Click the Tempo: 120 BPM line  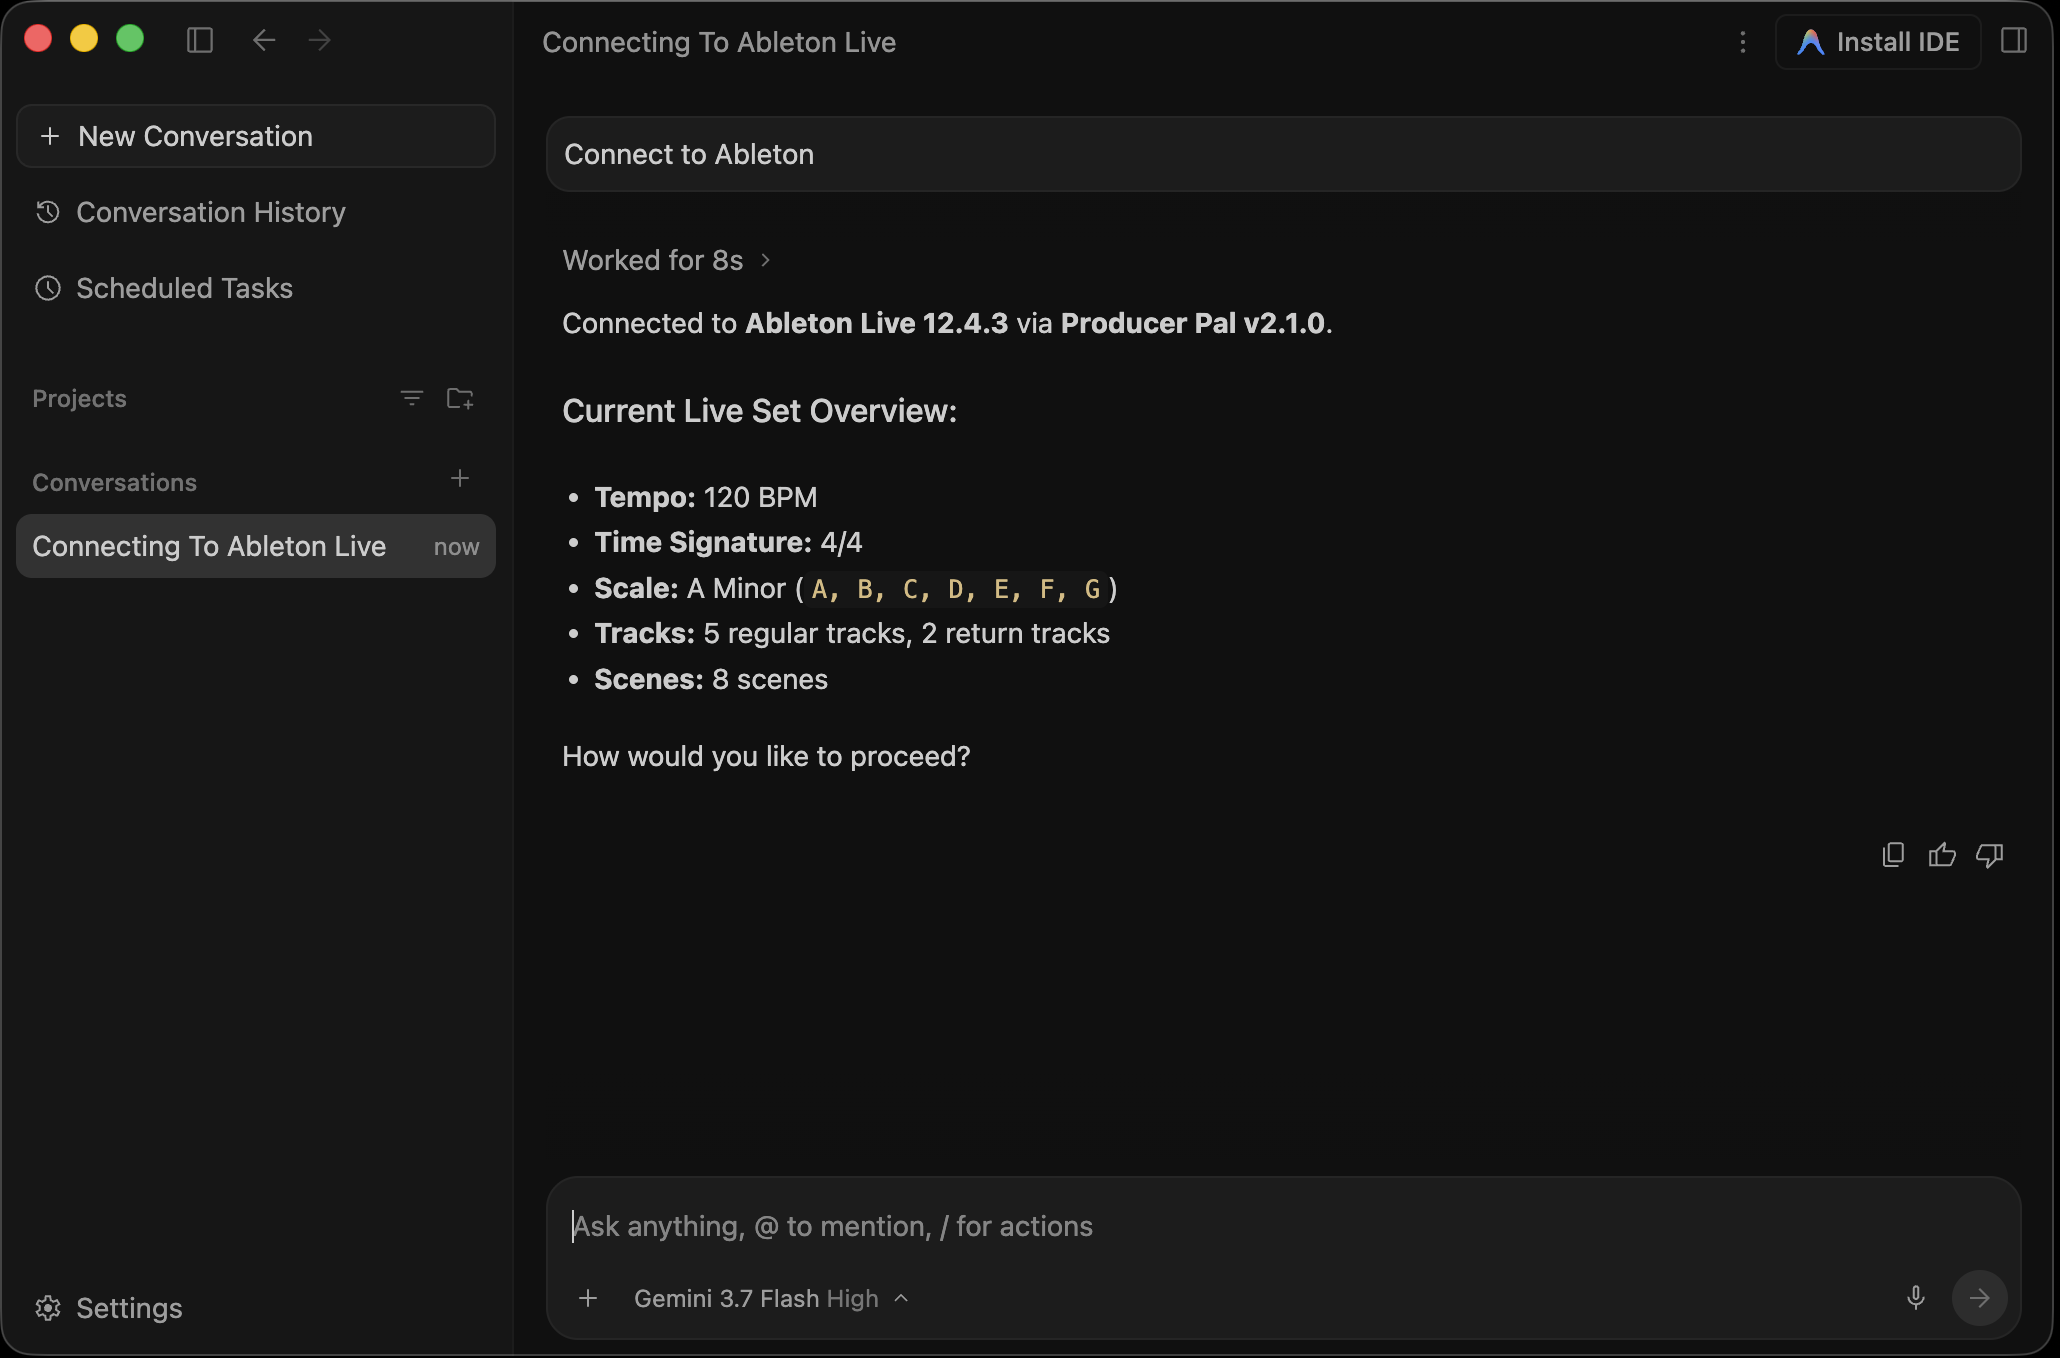706,497
